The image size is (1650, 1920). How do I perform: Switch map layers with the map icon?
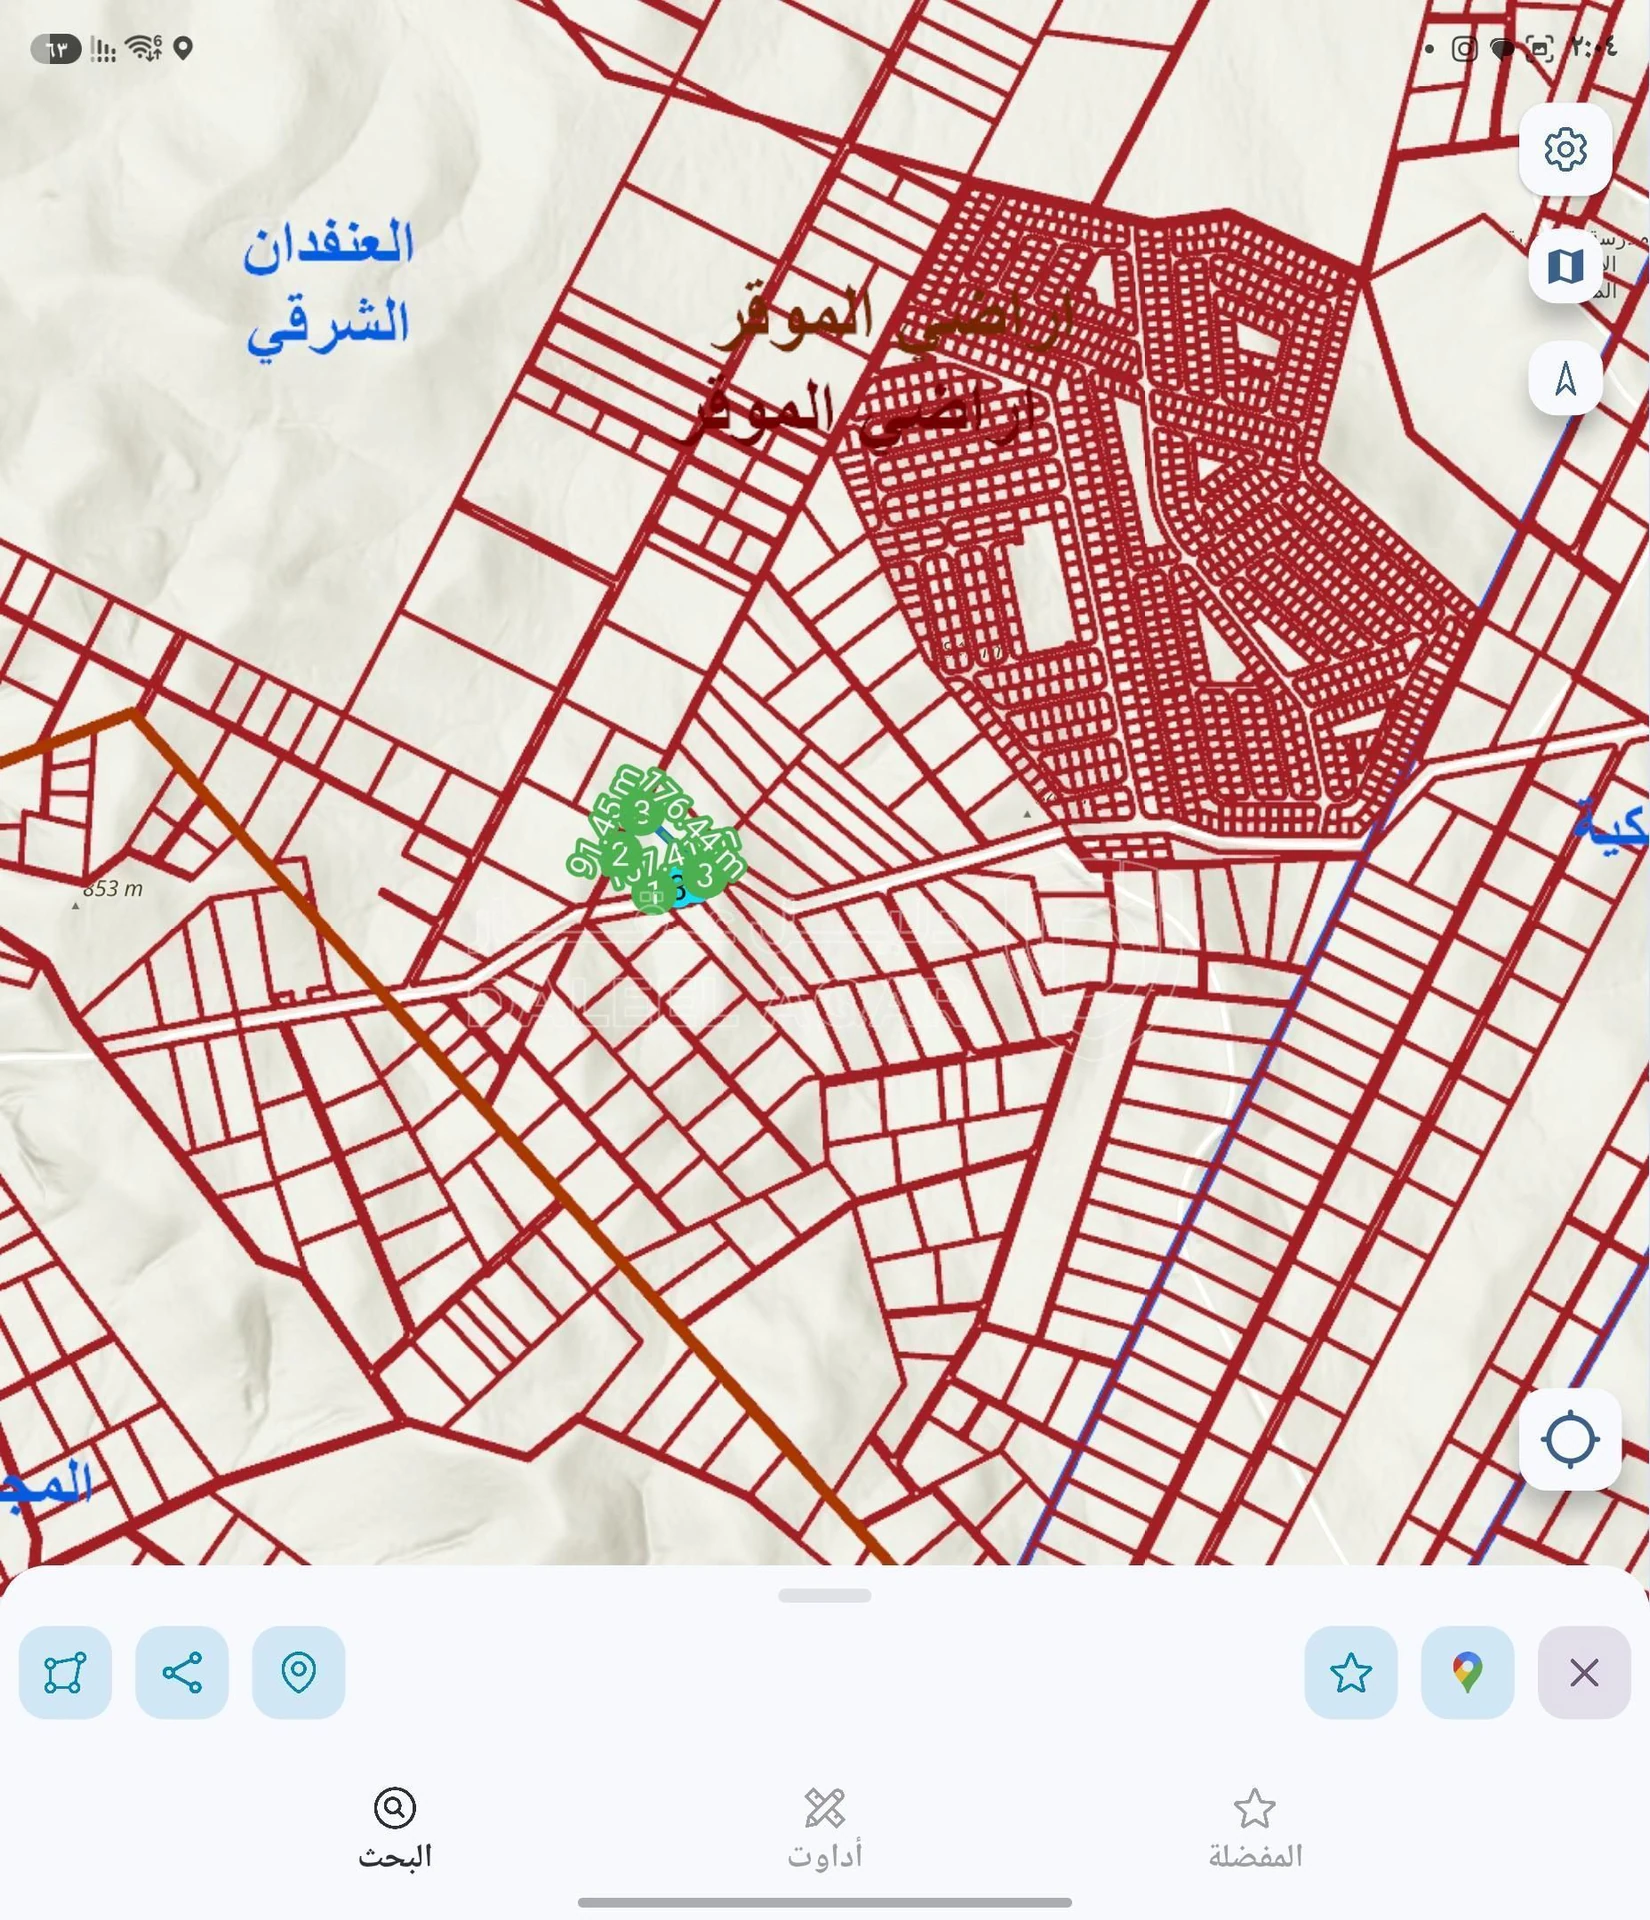[x=1565, y=266]
